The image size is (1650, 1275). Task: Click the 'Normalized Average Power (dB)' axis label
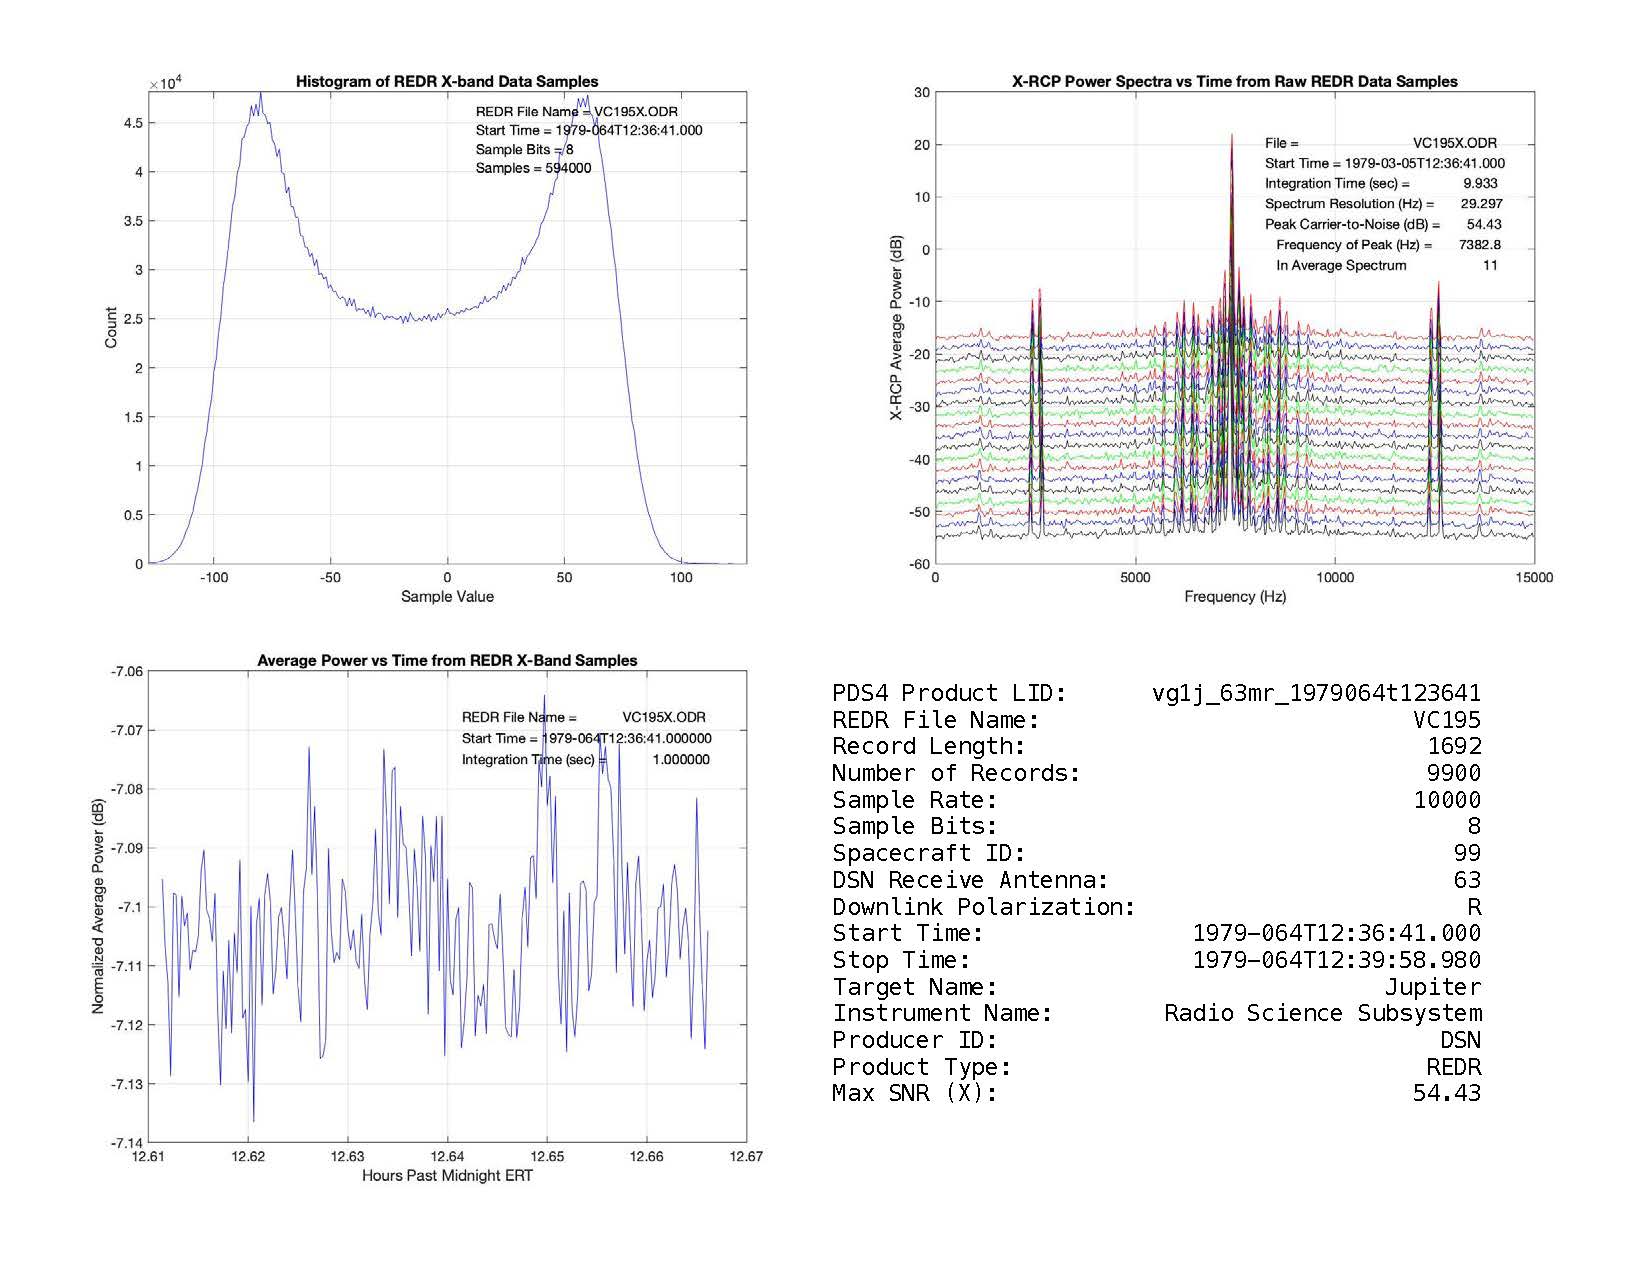coord(98,906)
